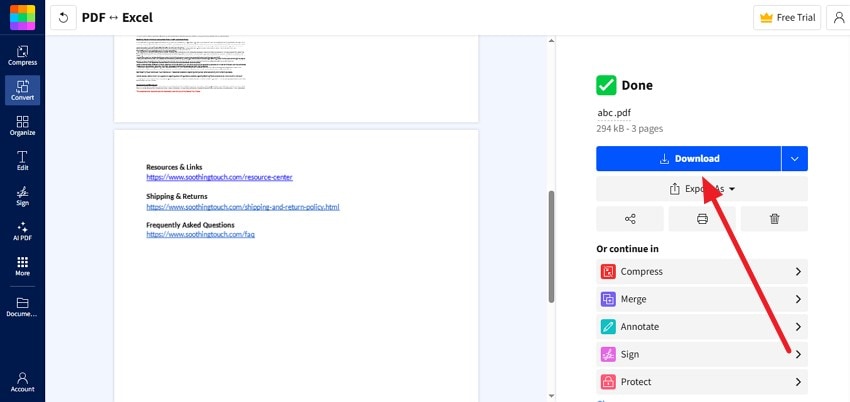
Task: Open the Export As dropdown
Action: 702,189
